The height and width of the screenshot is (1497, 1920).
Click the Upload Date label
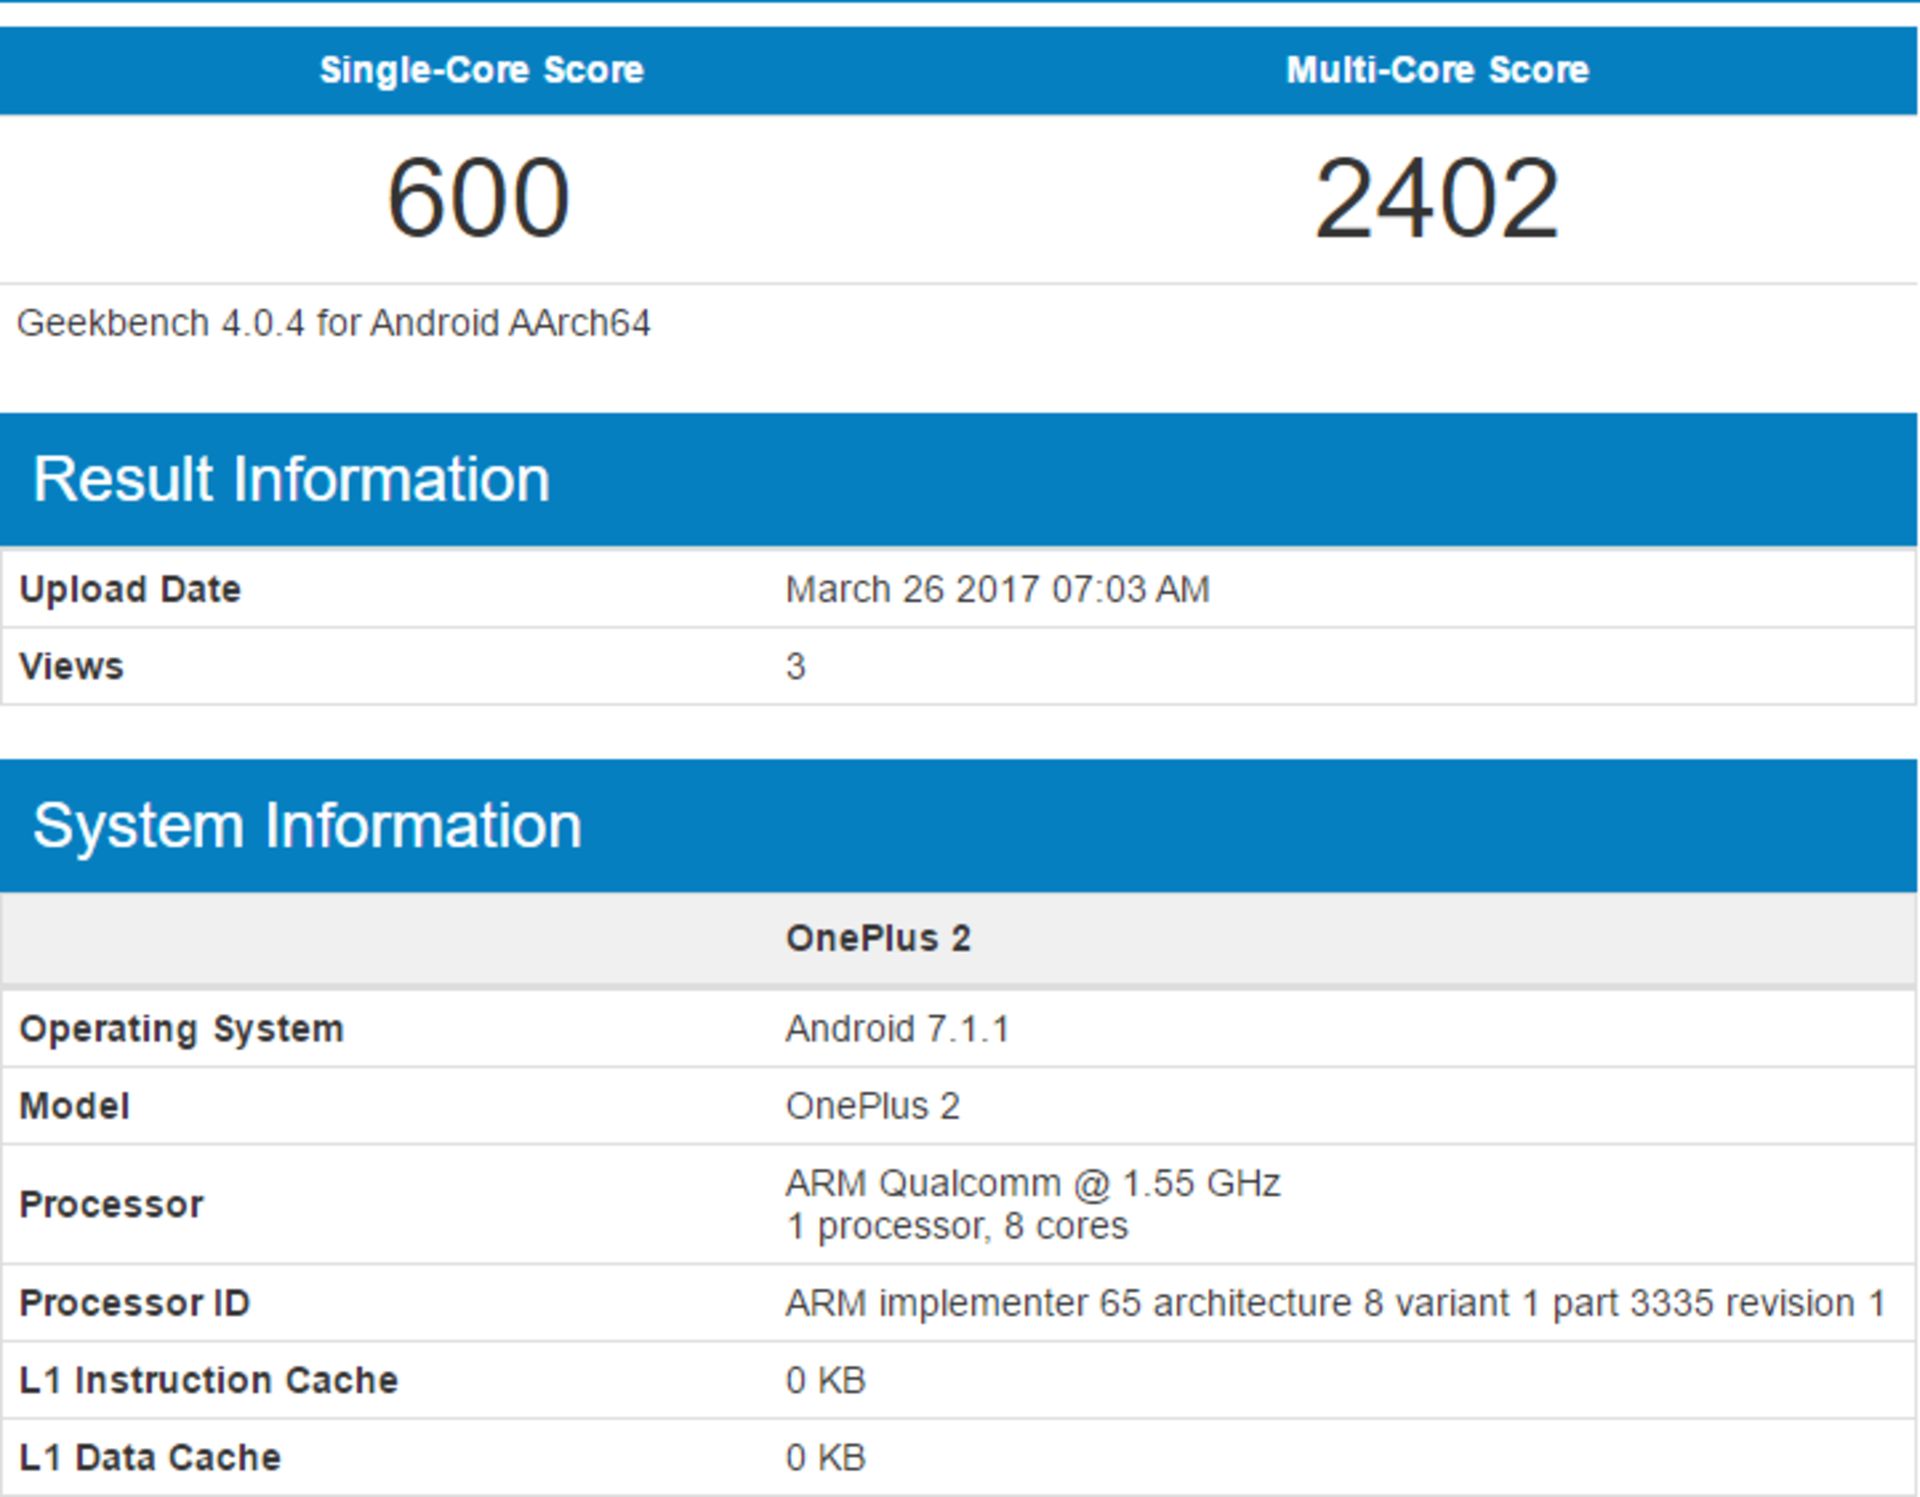tap(130, 589)
